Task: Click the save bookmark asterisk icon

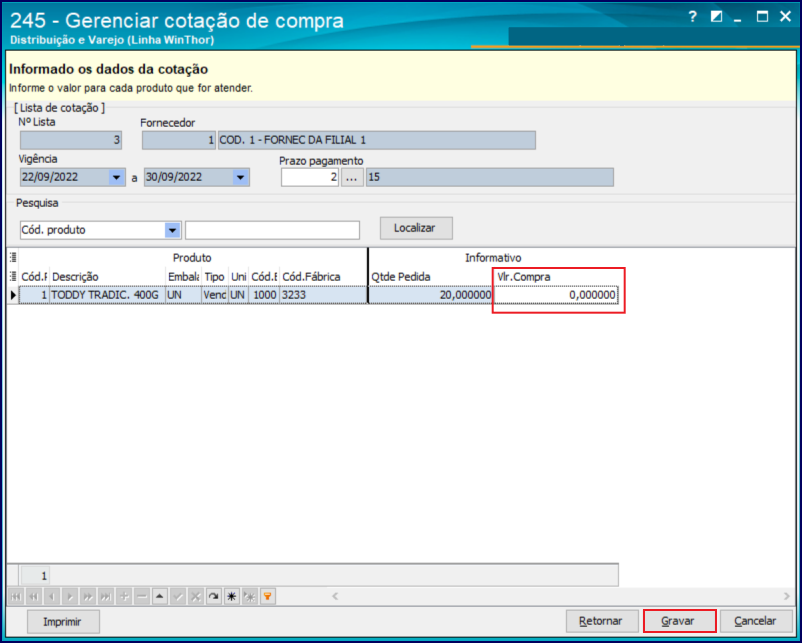Action: click(x=232, y=596)
